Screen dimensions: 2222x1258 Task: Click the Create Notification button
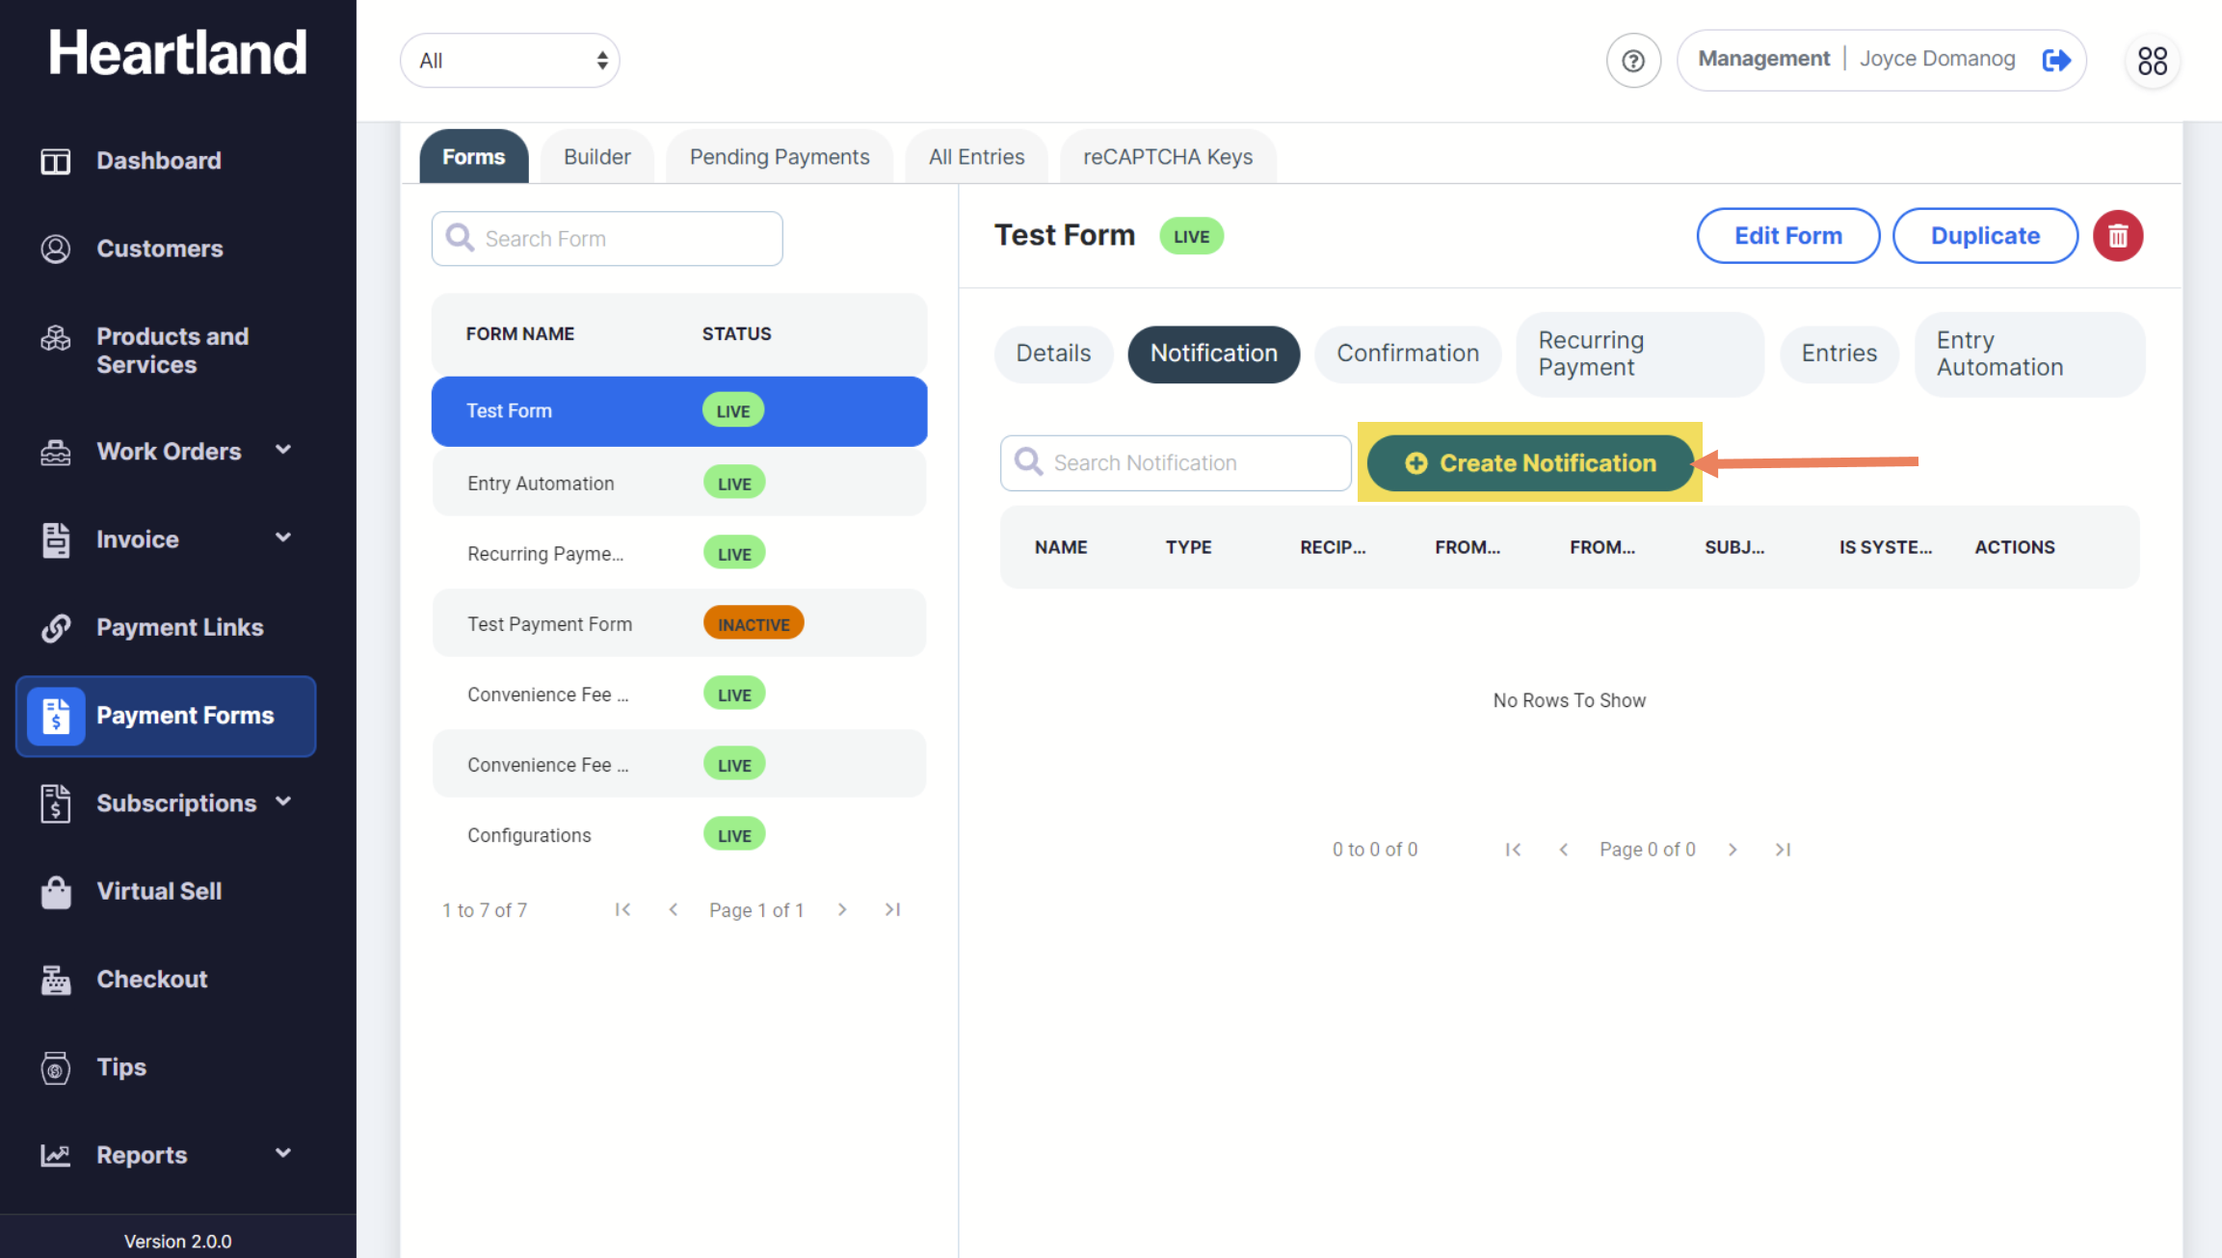pos(1530,463)
